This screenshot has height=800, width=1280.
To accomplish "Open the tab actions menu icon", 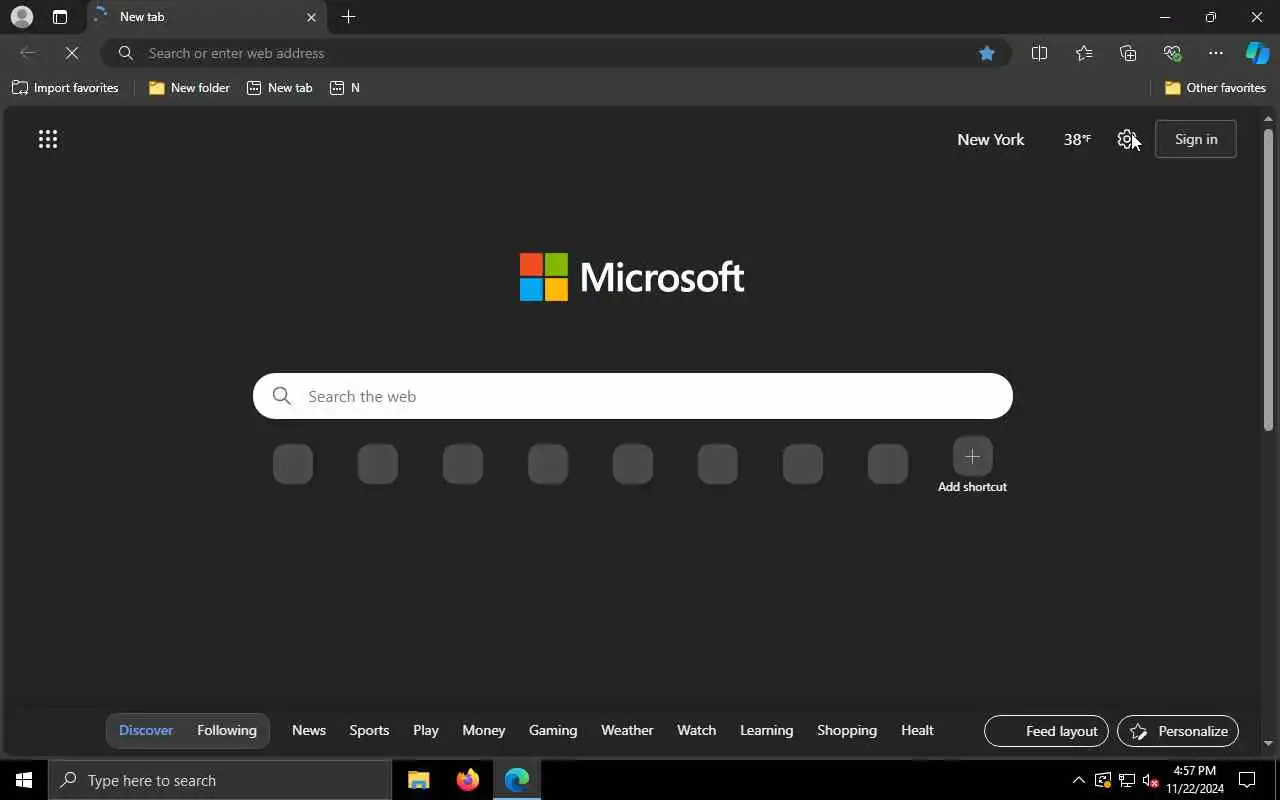I will pos(60,17).
